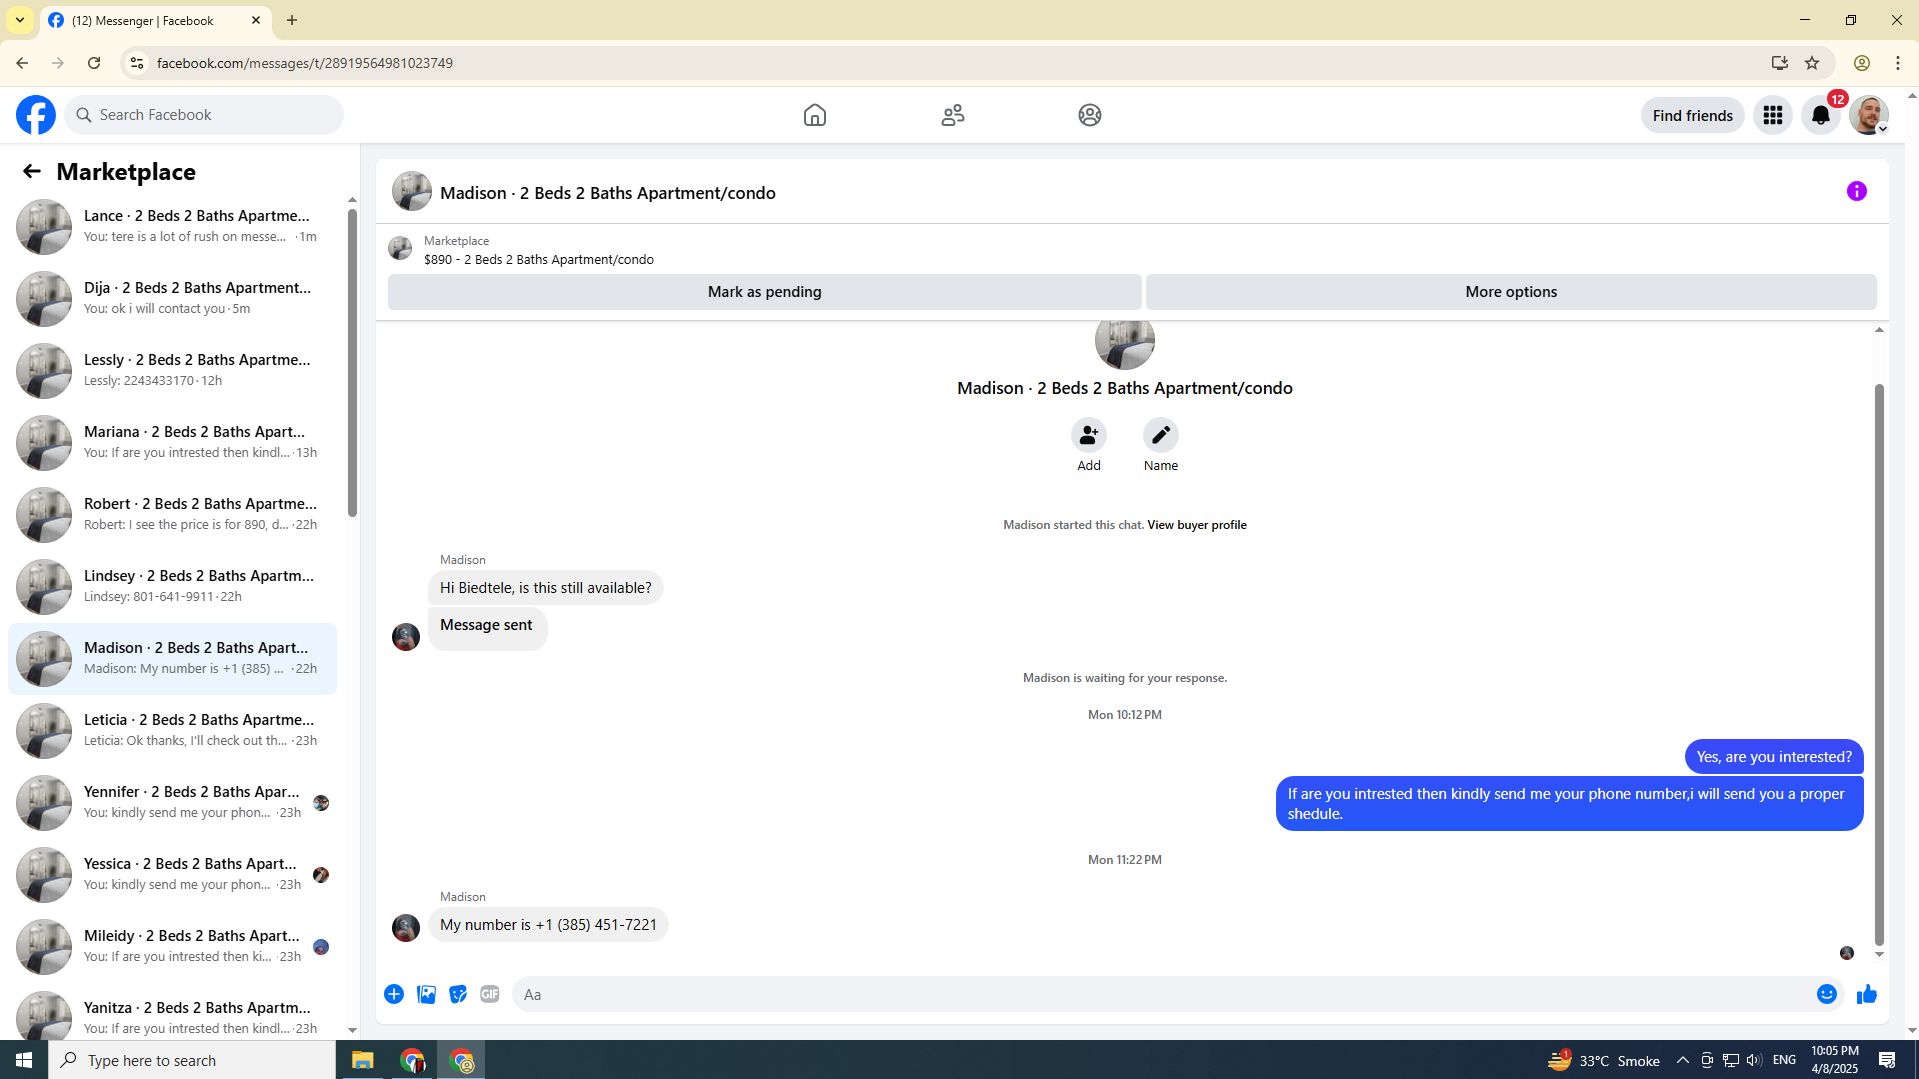The width and height of the screenshot is (1919, 1079).
Task: Bookmark this page with the star icon
Action: click(x=1812, y=63)
